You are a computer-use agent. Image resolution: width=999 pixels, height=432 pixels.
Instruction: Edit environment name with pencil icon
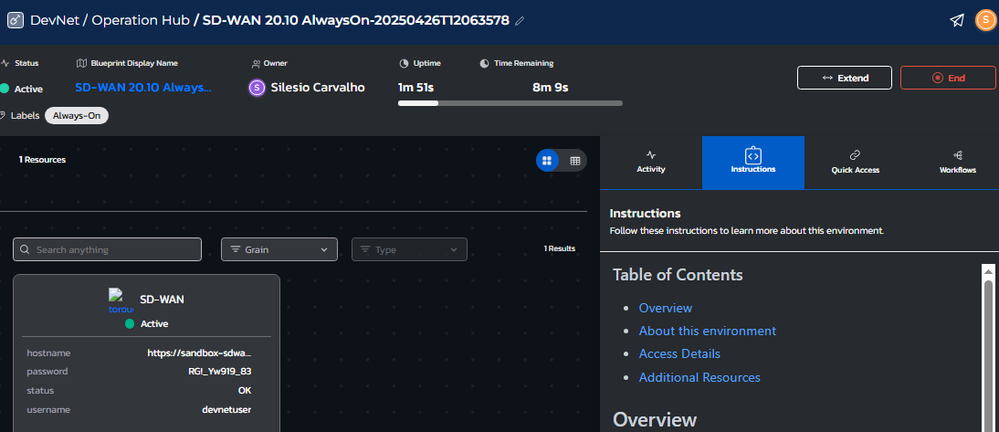[x=520, y=21]
